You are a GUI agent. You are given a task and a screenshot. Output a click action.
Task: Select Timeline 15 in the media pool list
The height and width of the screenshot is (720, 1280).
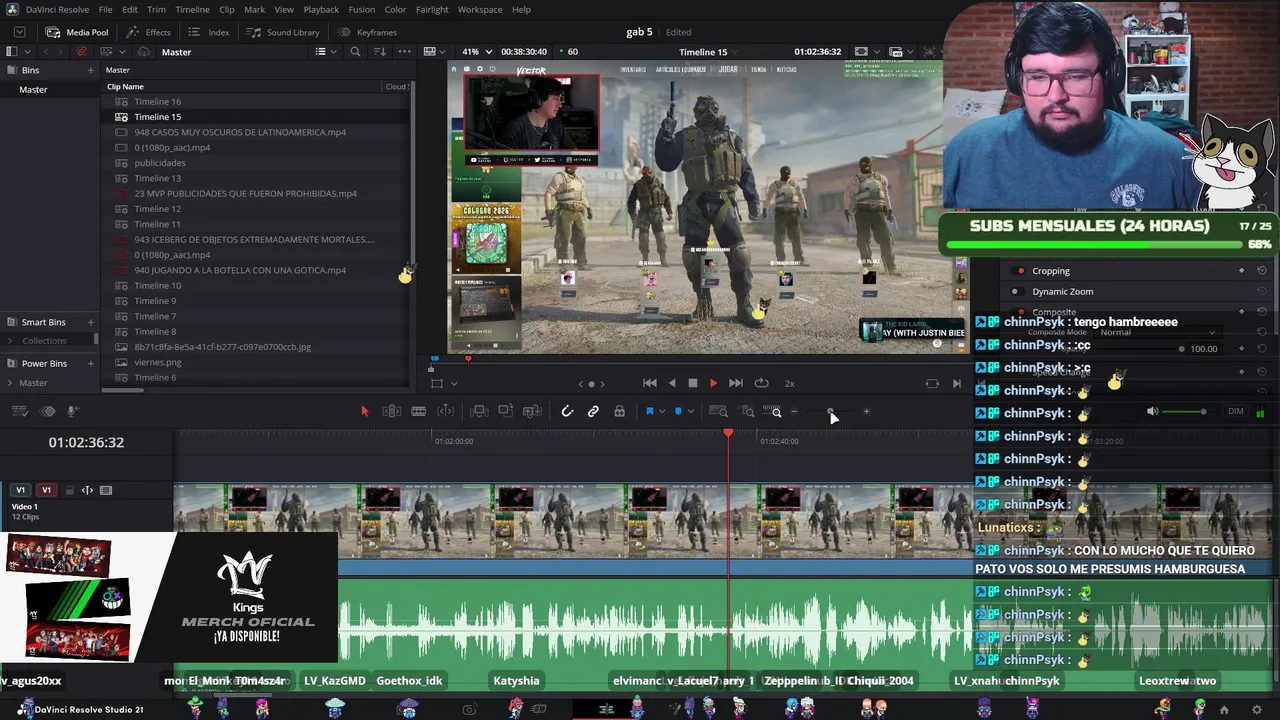pyautogui.click(x=158, y=117)
